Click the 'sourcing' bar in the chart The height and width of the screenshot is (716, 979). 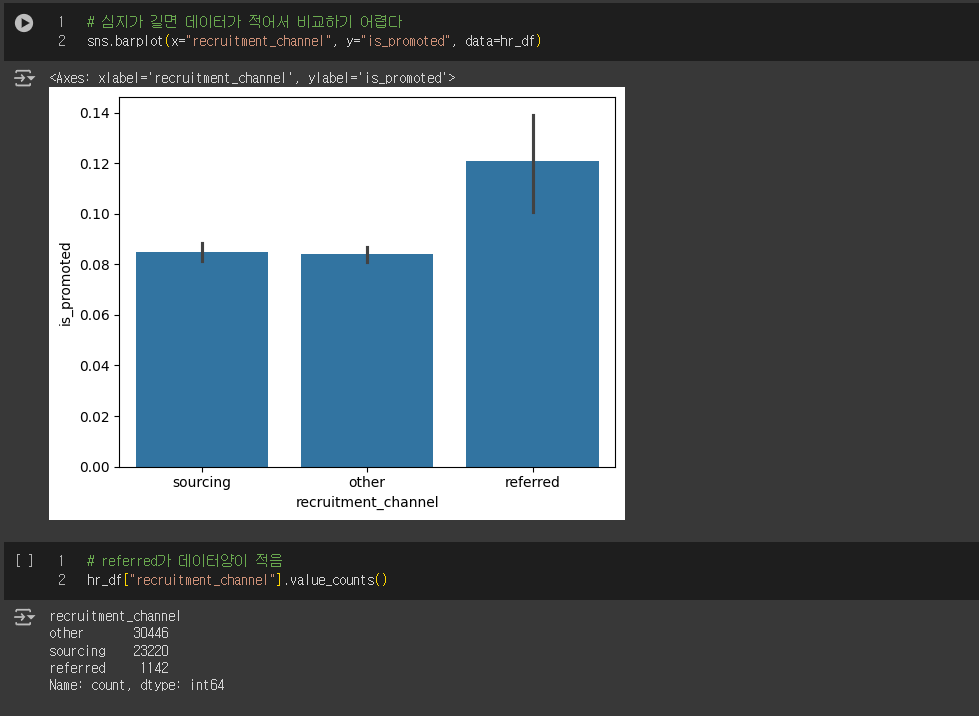click(202, 360)
